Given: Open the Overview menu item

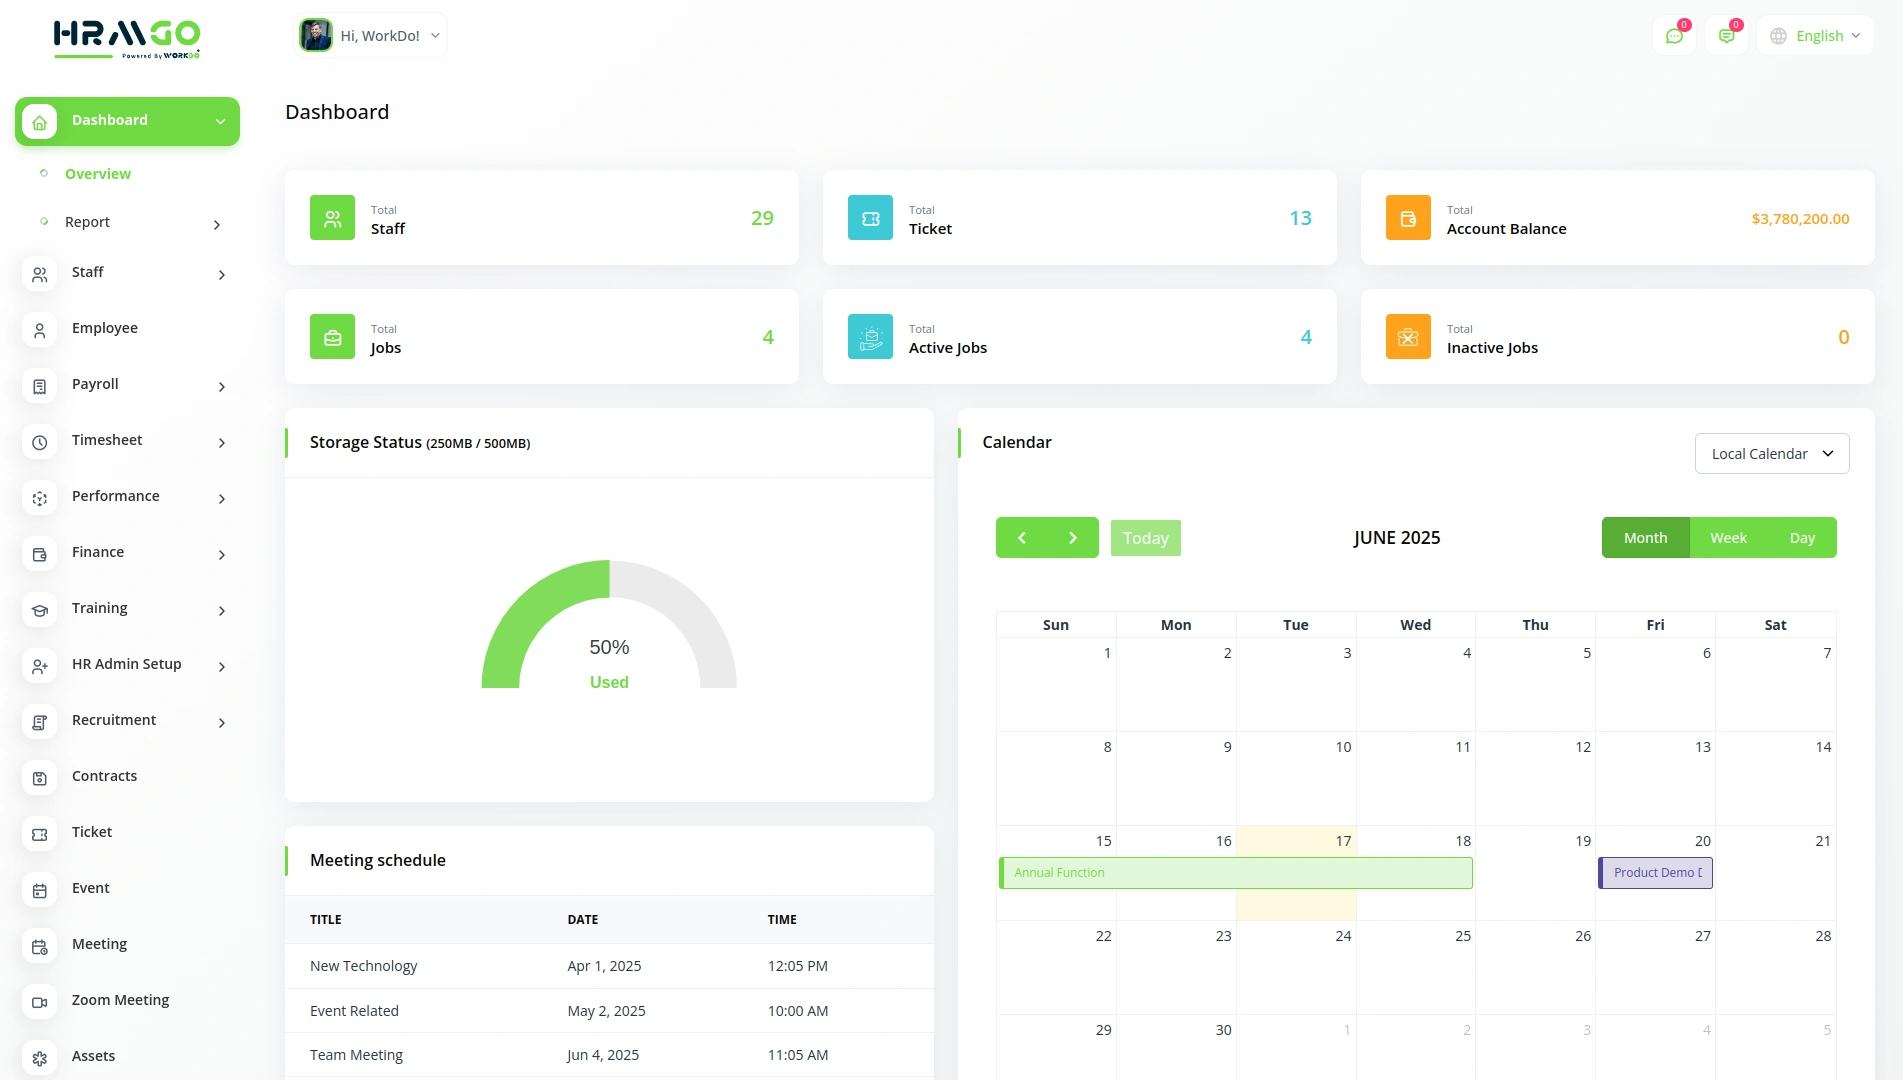Looking at the screenshot, I should click(x=98, y=174).
